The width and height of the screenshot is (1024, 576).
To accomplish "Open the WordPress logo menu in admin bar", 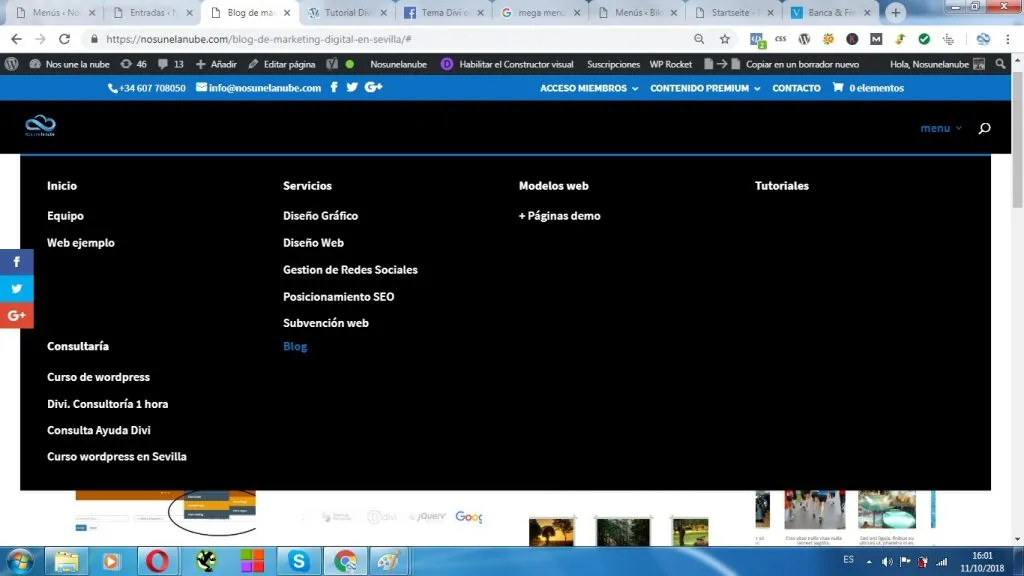I will click(10, 63).
